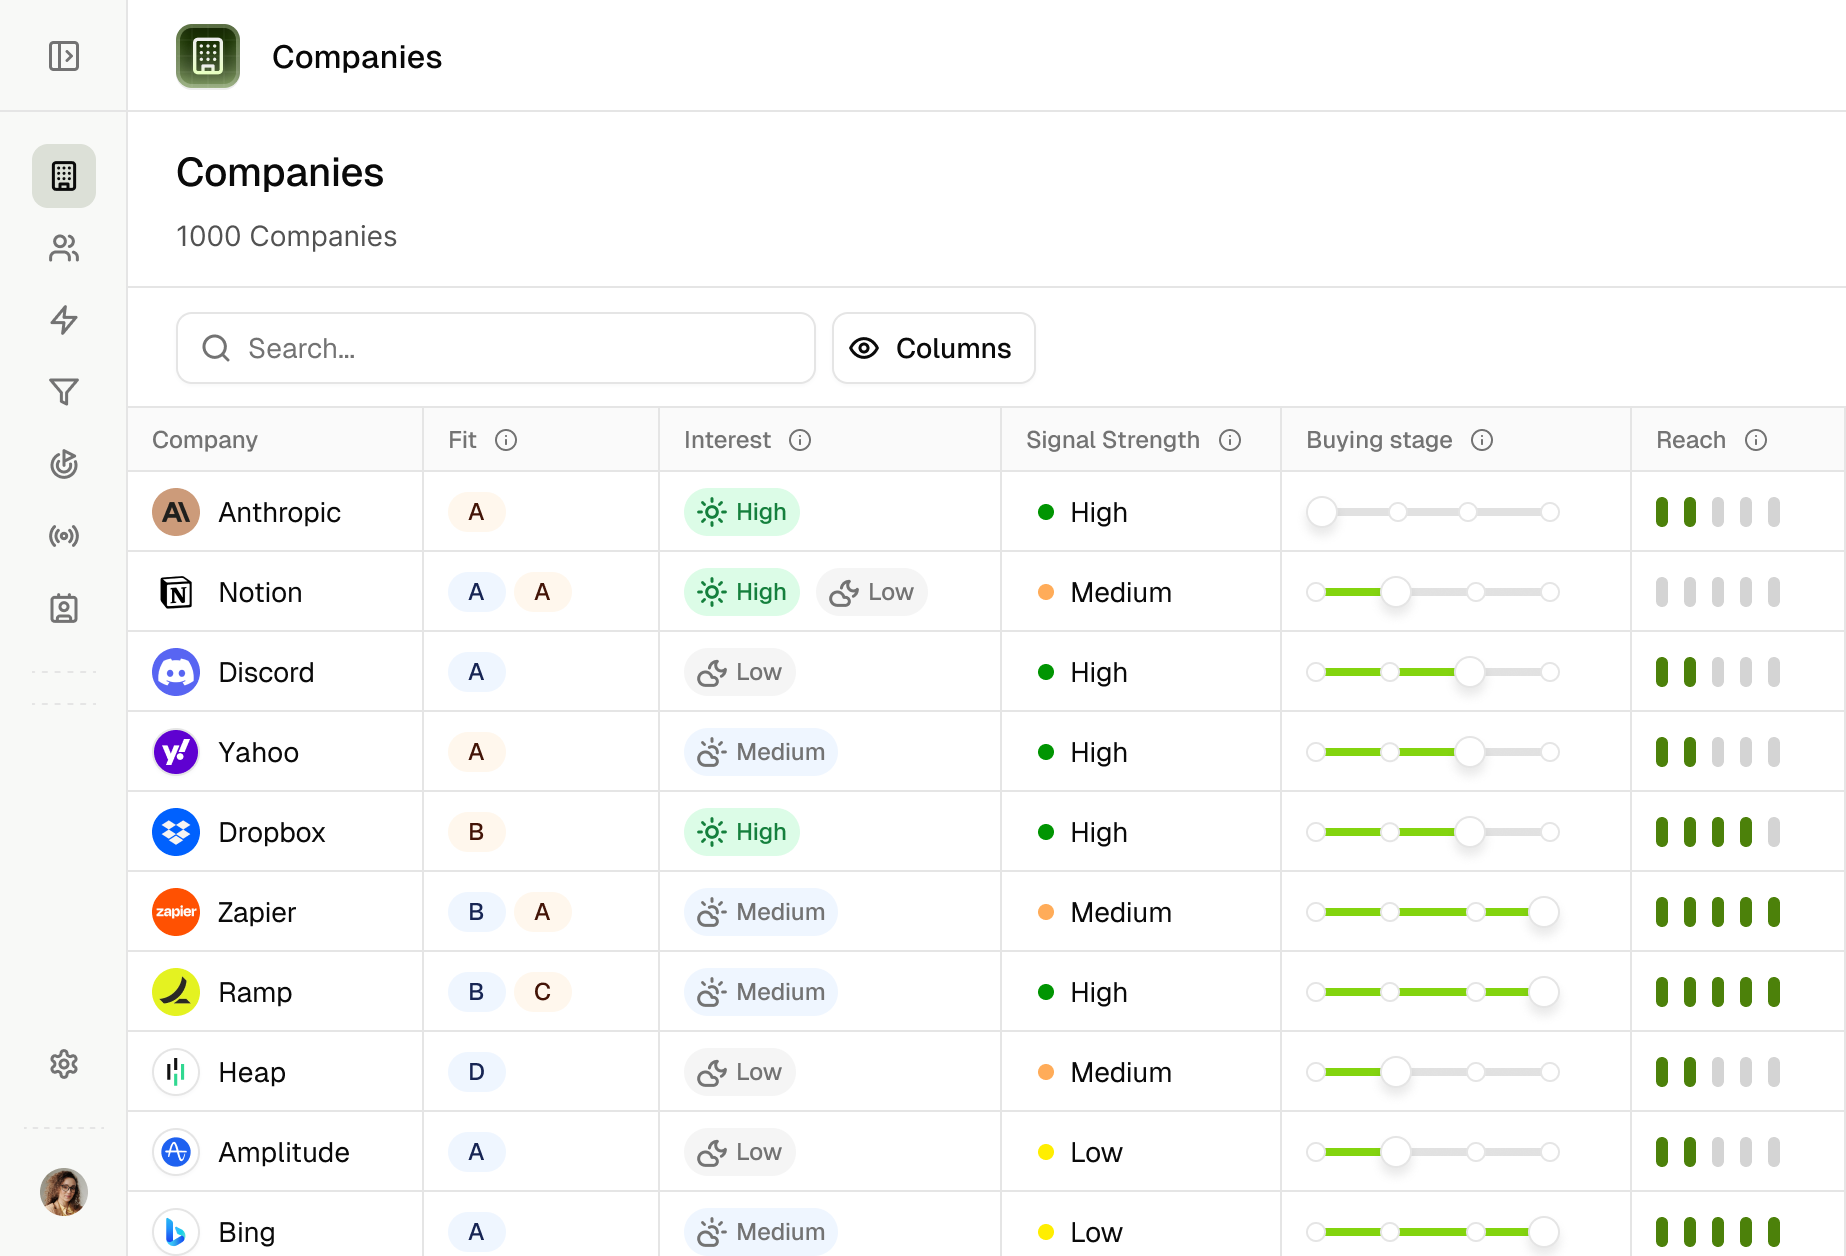The height and width of the screenshot is (1256, 1846).
Task: Open the Columns visibility button
Action: [933, 348]
